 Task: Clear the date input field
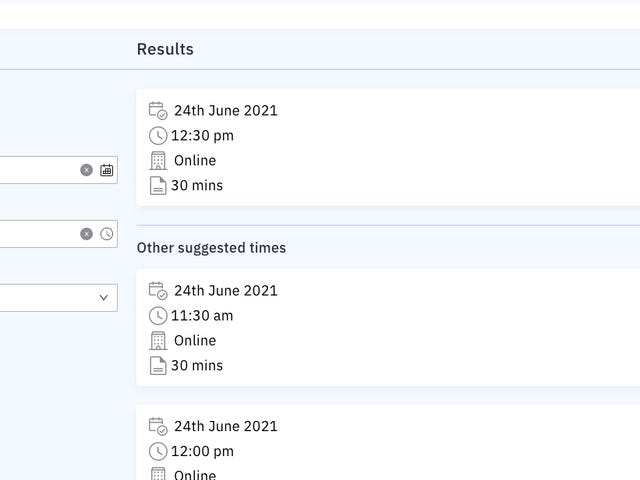[x=86, y=170]
